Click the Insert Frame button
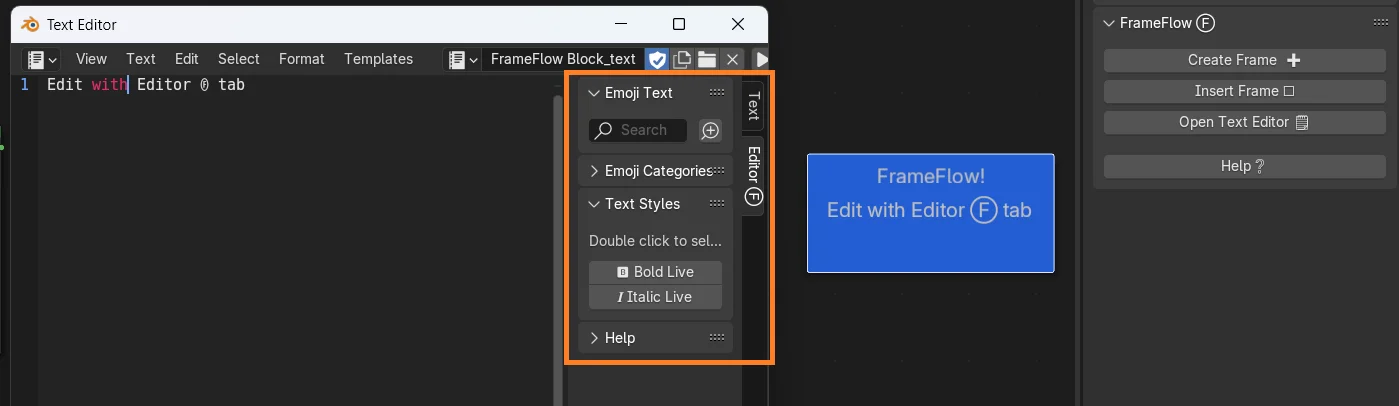Image resolution: width=1399 pixels, height=406 pixels. 1244,91
